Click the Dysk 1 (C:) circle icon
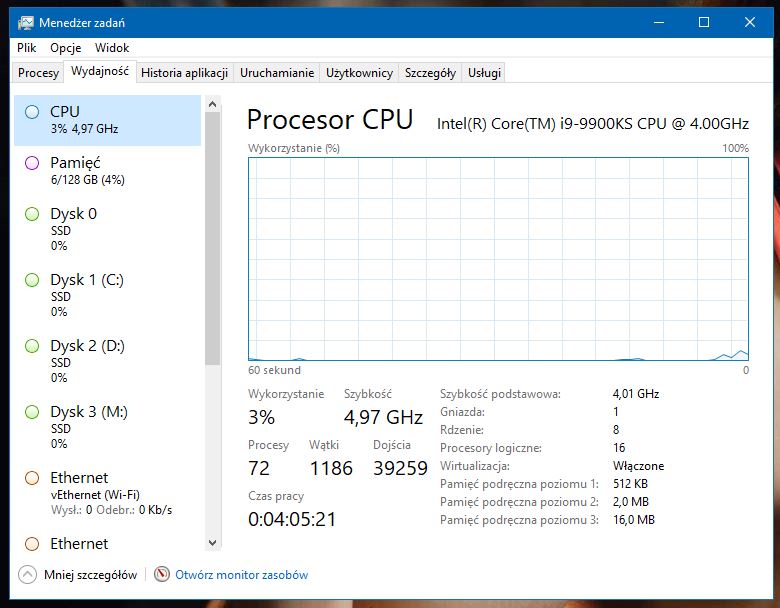 pyautogui.click(x=32, y=280)
